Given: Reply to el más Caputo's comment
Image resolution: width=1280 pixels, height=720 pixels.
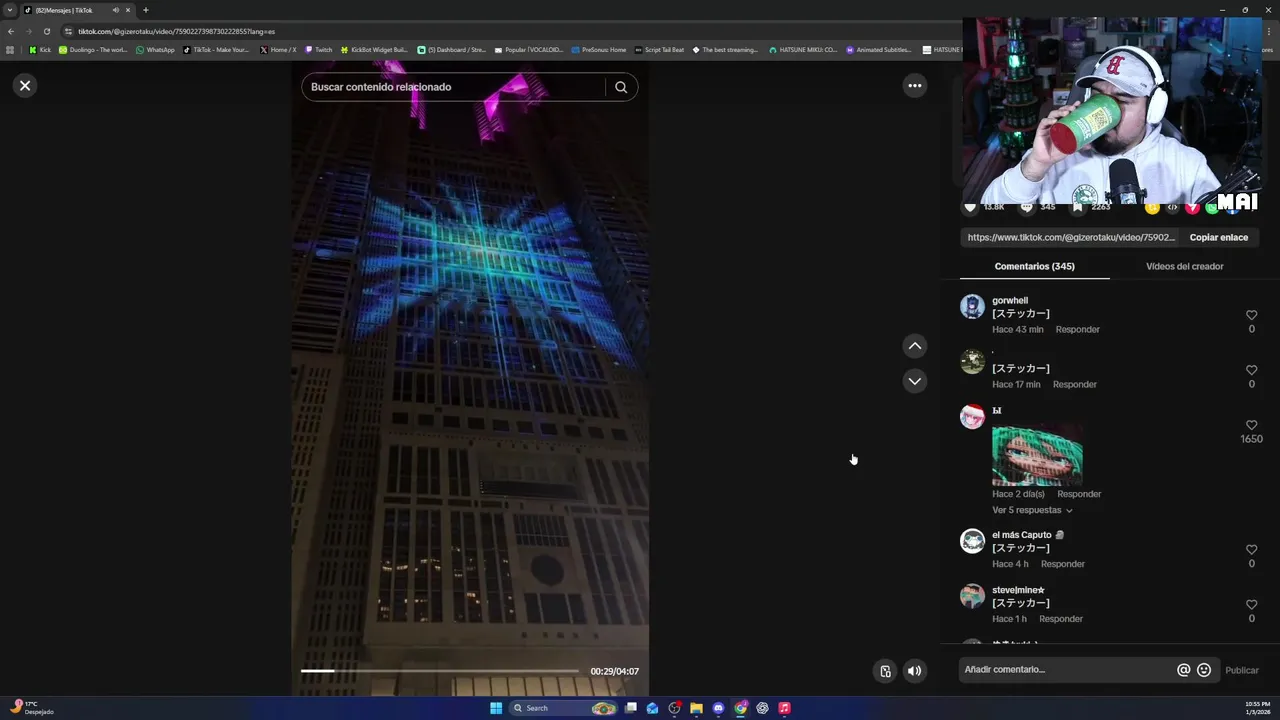Looking at the screenshot, I should point(1062,564).
